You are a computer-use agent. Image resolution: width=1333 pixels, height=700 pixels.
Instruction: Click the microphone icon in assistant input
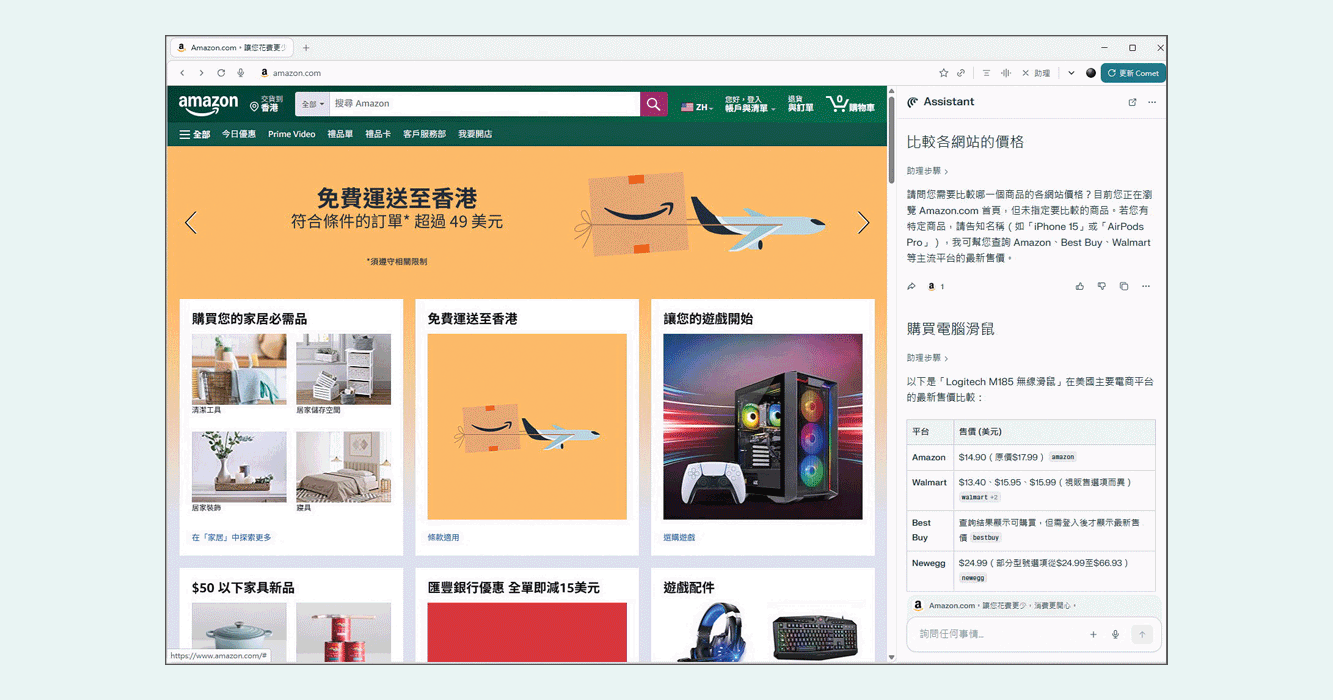pos(1115,634)
